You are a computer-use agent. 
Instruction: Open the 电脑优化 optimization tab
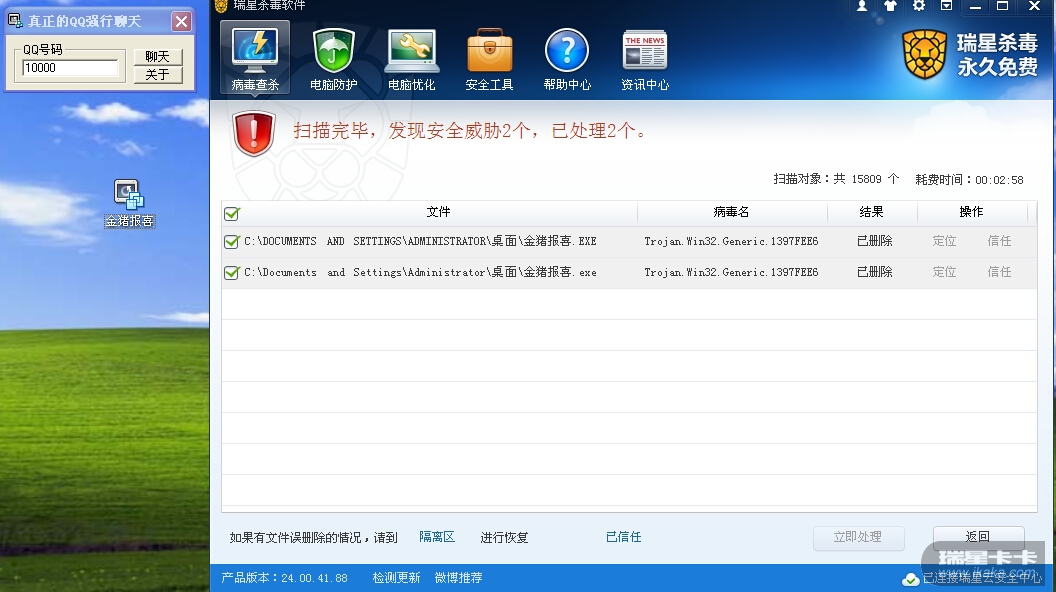tap(411, 59)
